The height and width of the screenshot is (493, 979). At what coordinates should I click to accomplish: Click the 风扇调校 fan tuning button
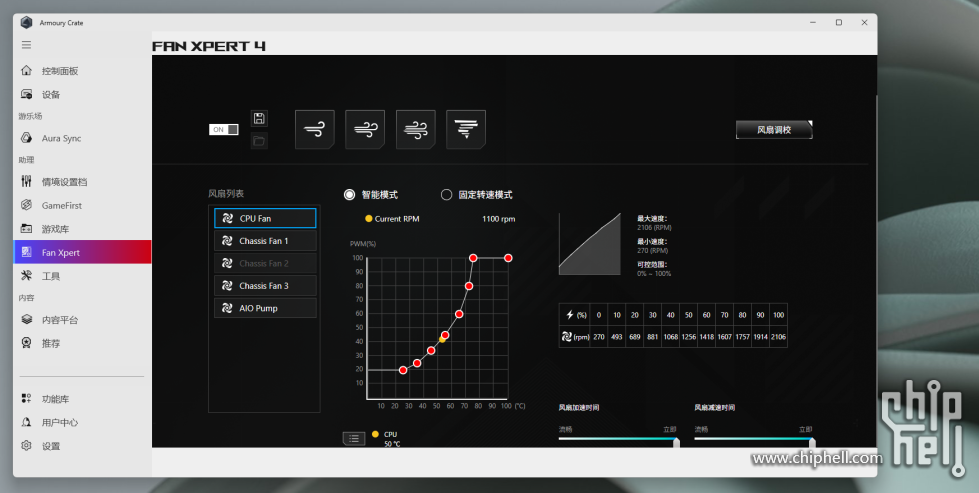pos(774,130)
